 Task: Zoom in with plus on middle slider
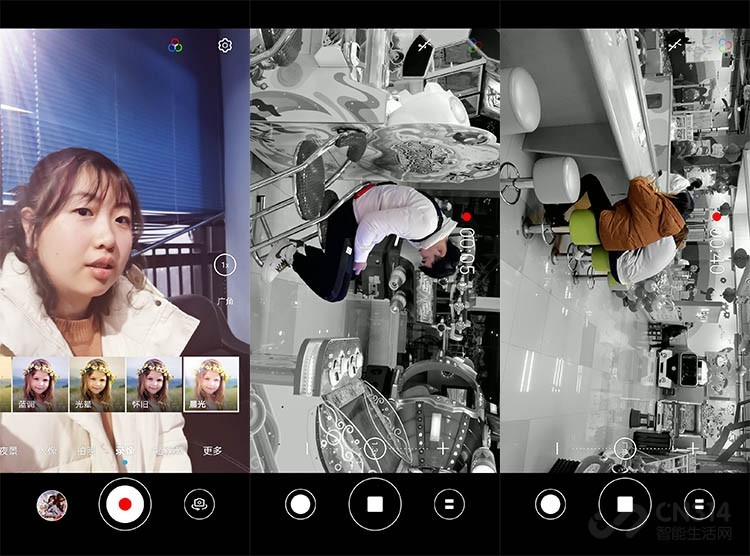(442, 448)
